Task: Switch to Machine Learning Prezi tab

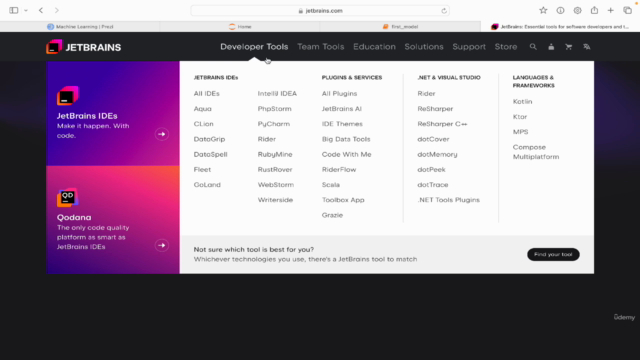Action: pyautogui.click(x=80, y=27)
